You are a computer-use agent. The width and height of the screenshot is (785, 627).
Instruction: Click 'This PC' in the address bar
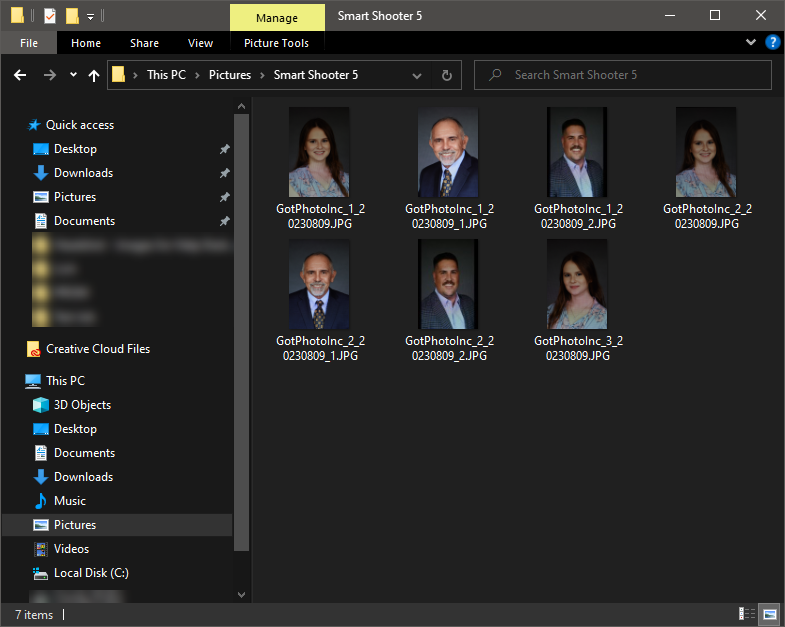click(166, 75)
